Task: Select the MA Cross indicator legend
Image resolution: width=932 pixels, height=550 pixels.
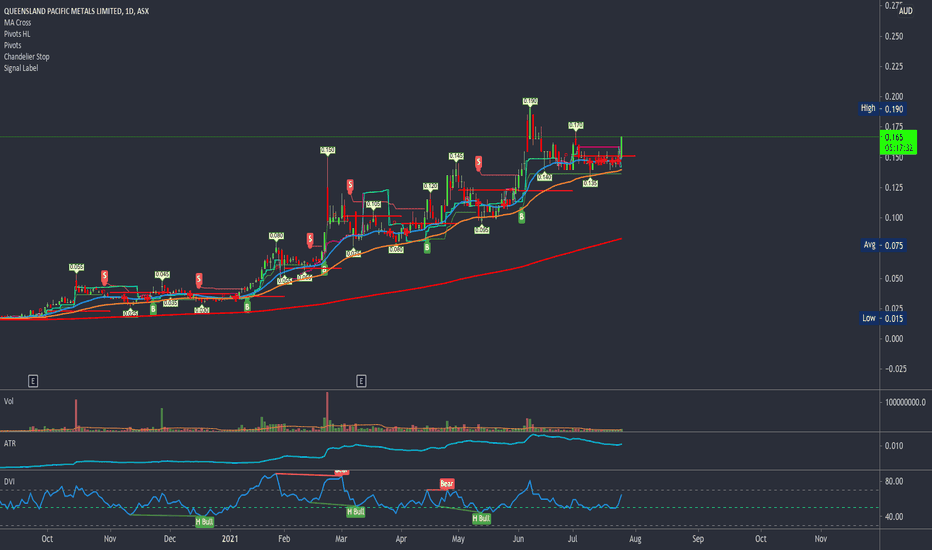Action: pos(17,23)
